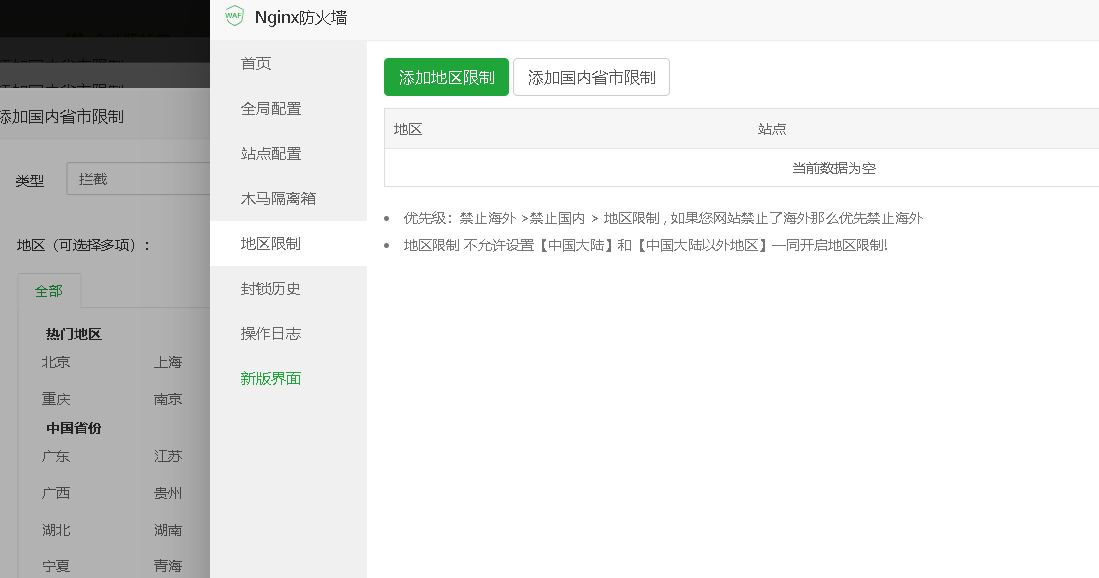Open the 类型 拦截 dropdown in dialog
This screenshot has width=1099, height=578.
click(x=138, y=179)
